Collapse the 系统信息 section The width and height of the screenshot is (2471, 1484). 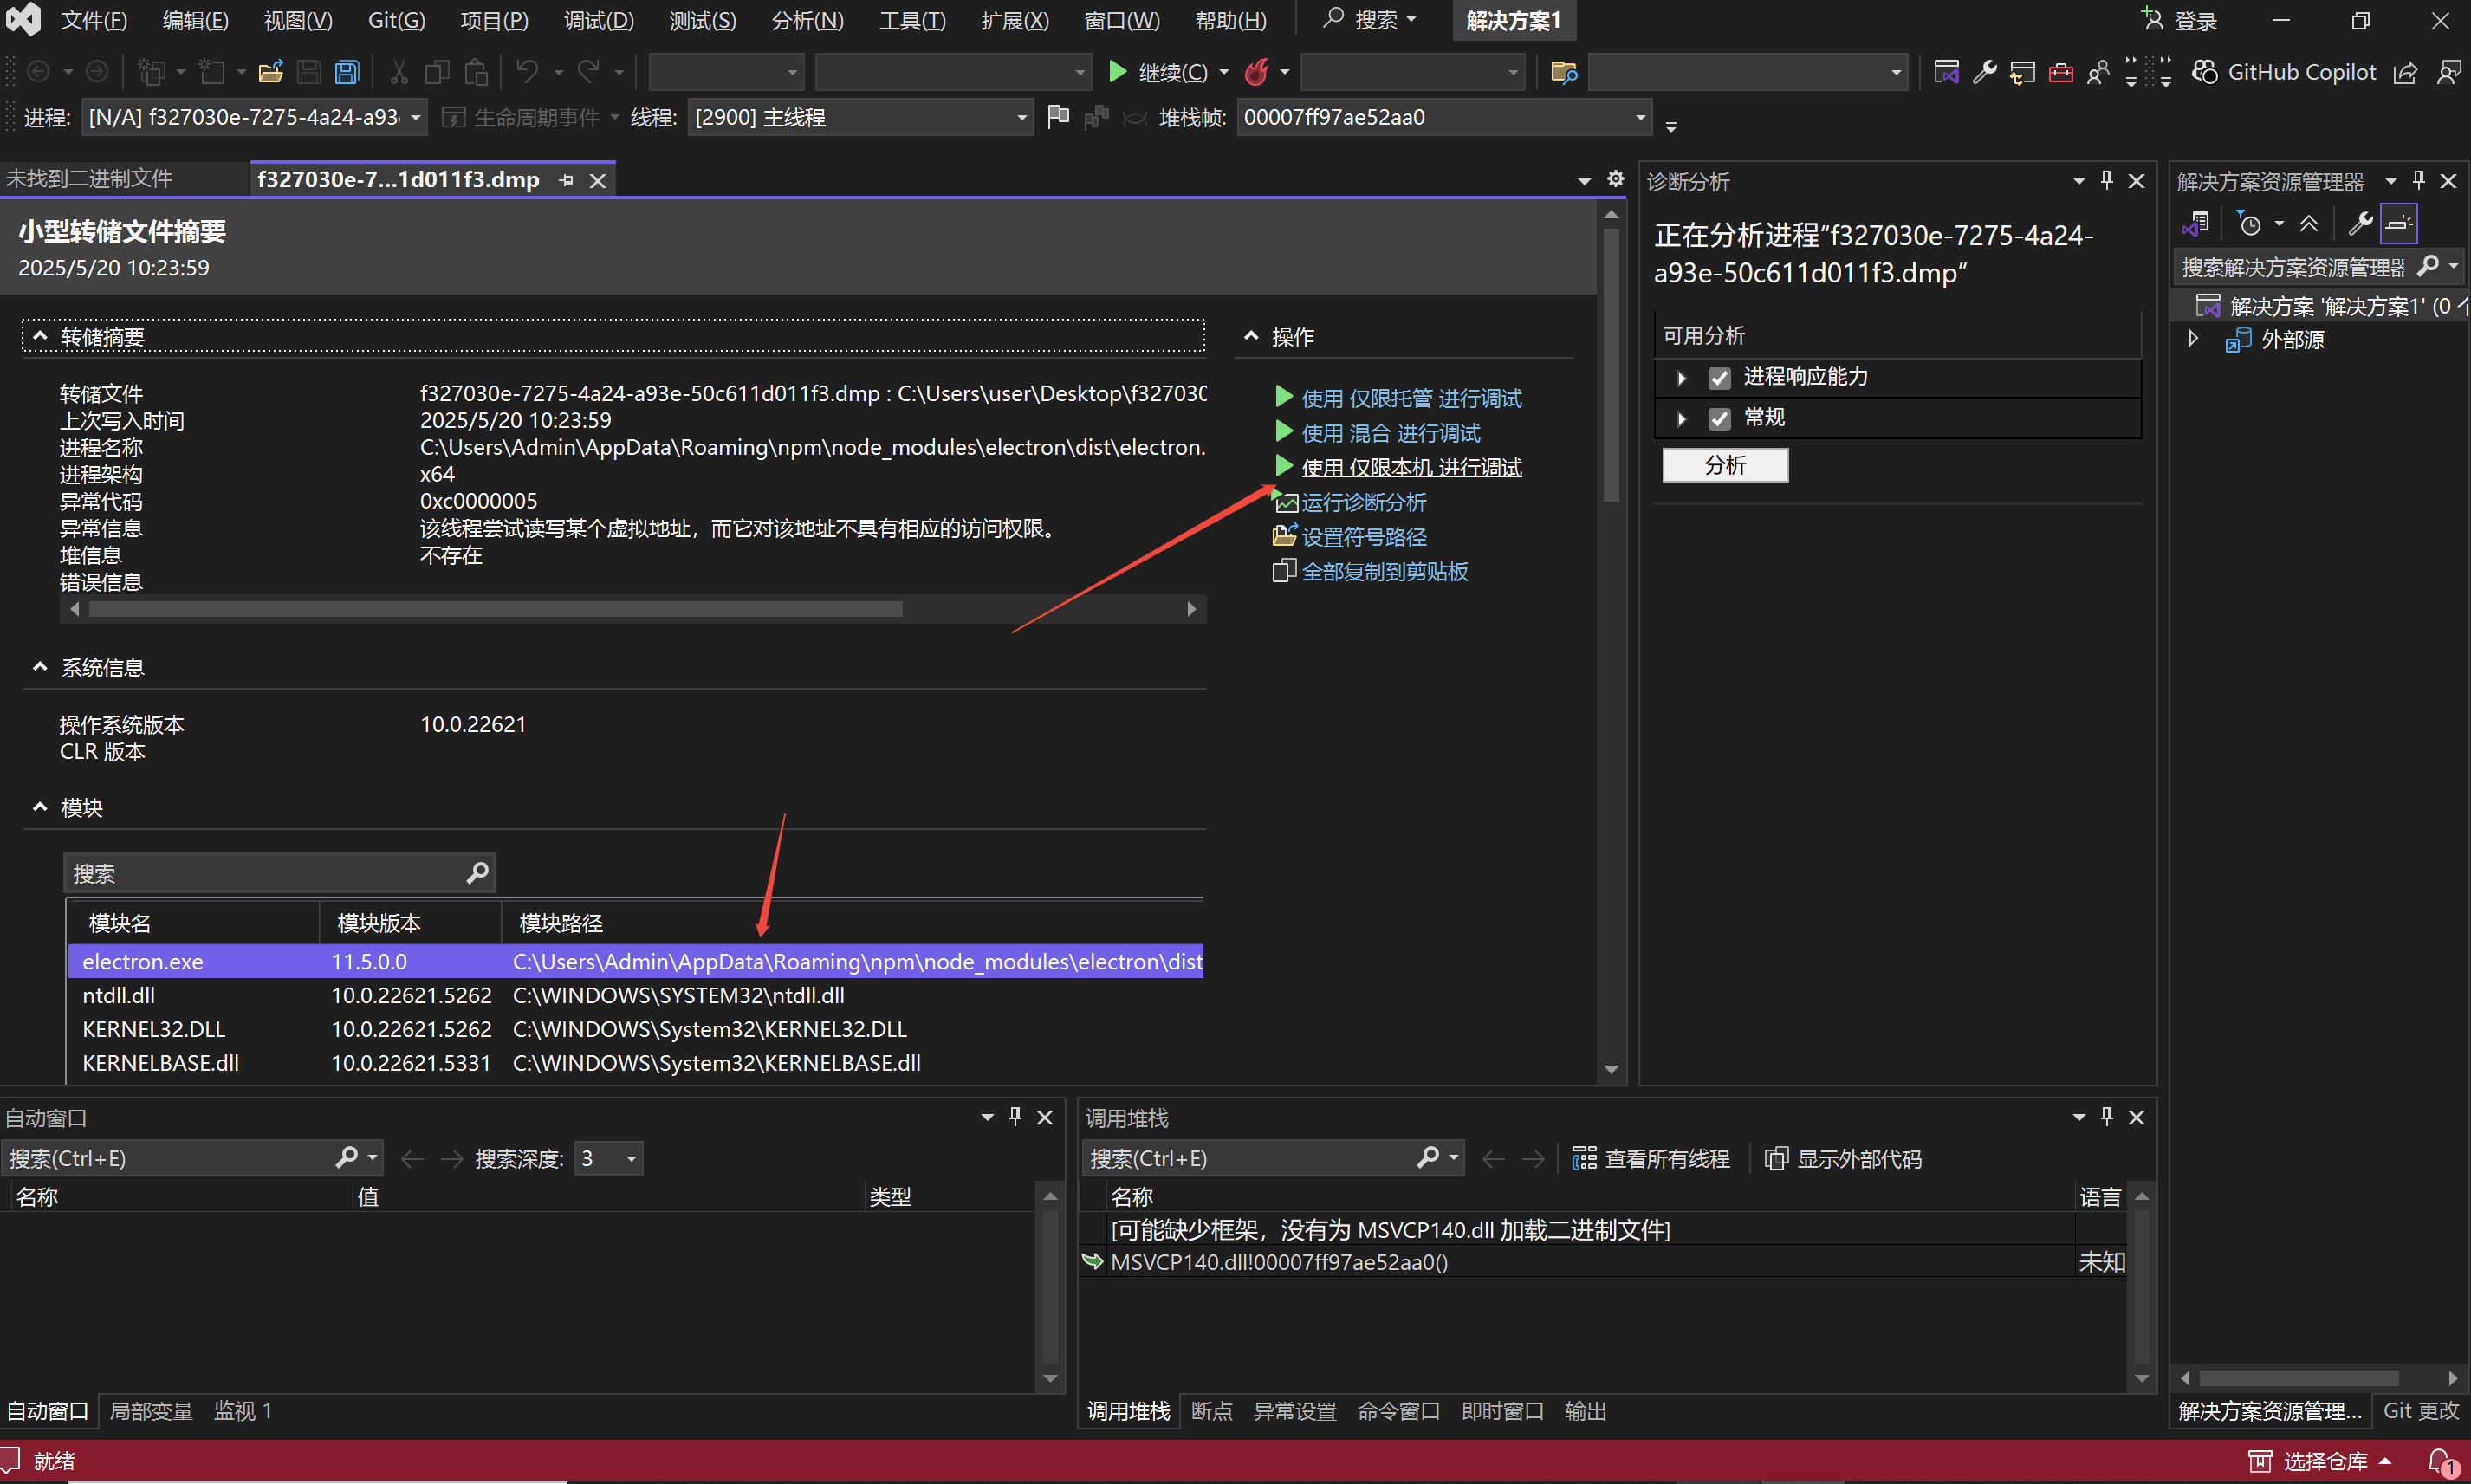point(40,667)
